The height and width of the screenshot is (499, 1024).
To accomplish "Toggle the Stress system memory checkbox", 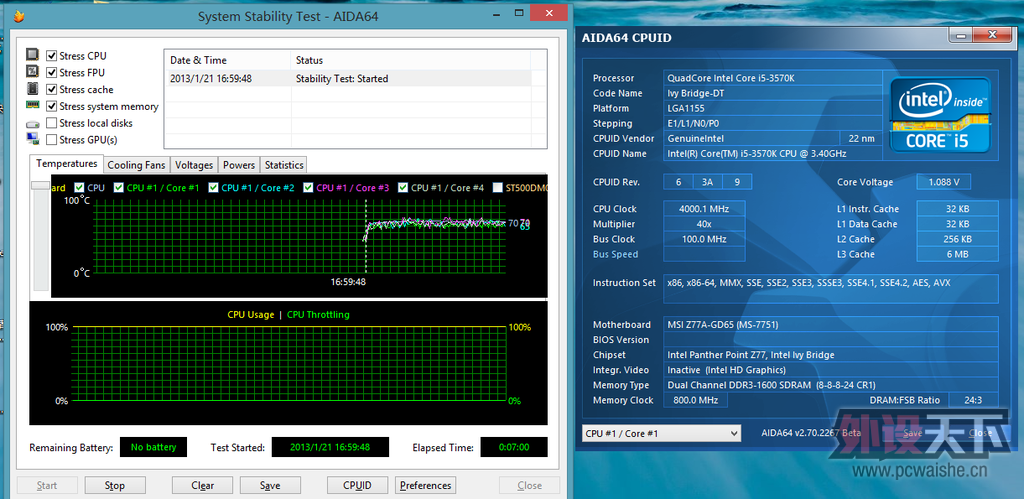I will coord(52,106).
